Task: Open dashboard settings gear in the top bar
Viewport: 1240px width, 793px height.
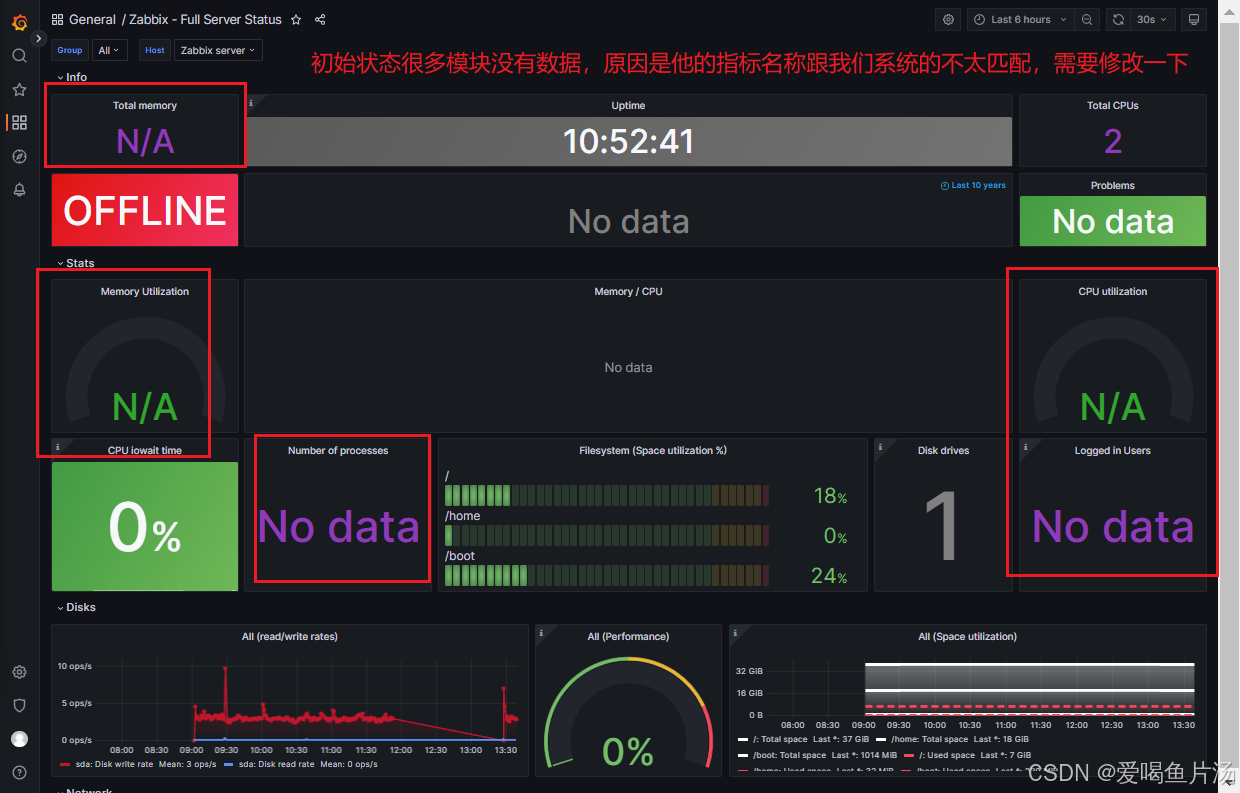Action: coord(949,19)
